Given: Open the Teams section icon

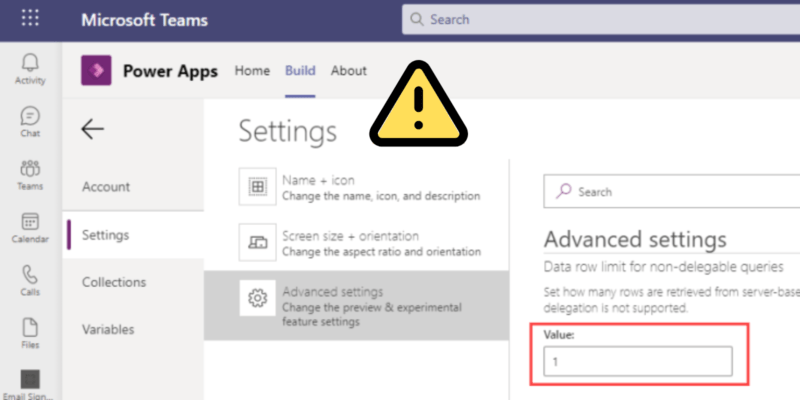Looking at the screenshot, I should (30, 173).
